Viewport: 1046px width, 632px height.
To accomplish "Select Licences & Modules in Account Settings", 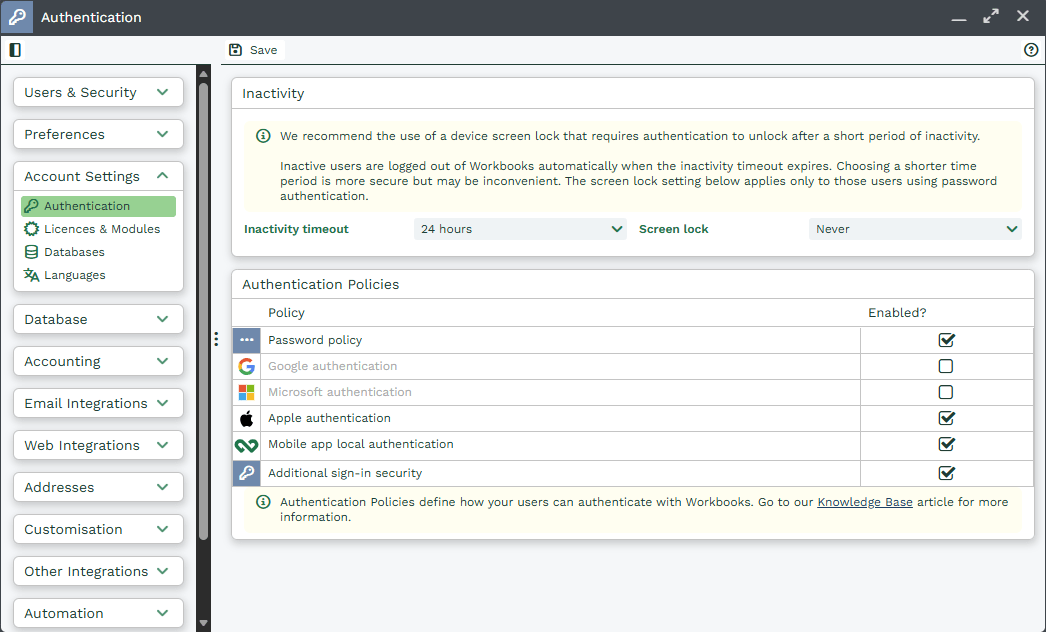I will 101,229.
